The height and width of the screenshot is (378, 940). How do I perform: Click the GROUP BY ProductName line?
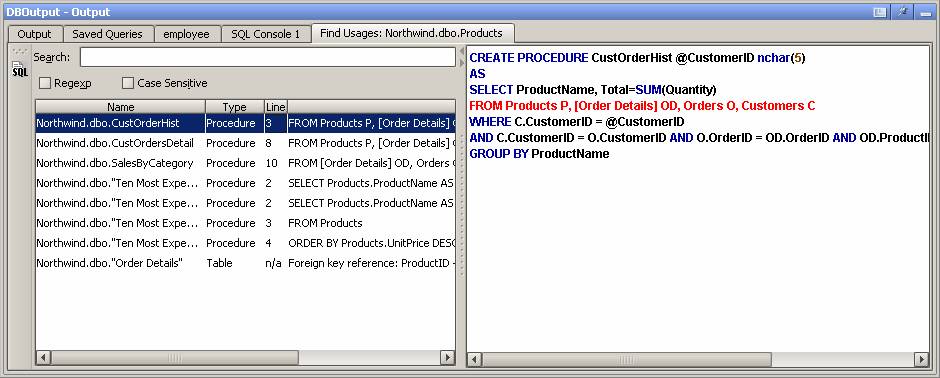[x=540, y=154]
